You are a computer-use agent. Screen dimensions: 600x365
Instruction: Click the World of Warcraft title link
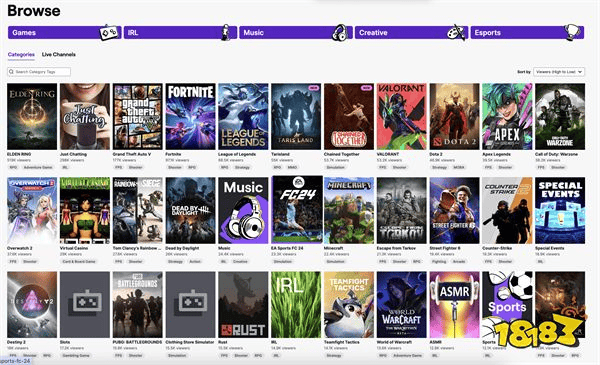tap(395, 342)
